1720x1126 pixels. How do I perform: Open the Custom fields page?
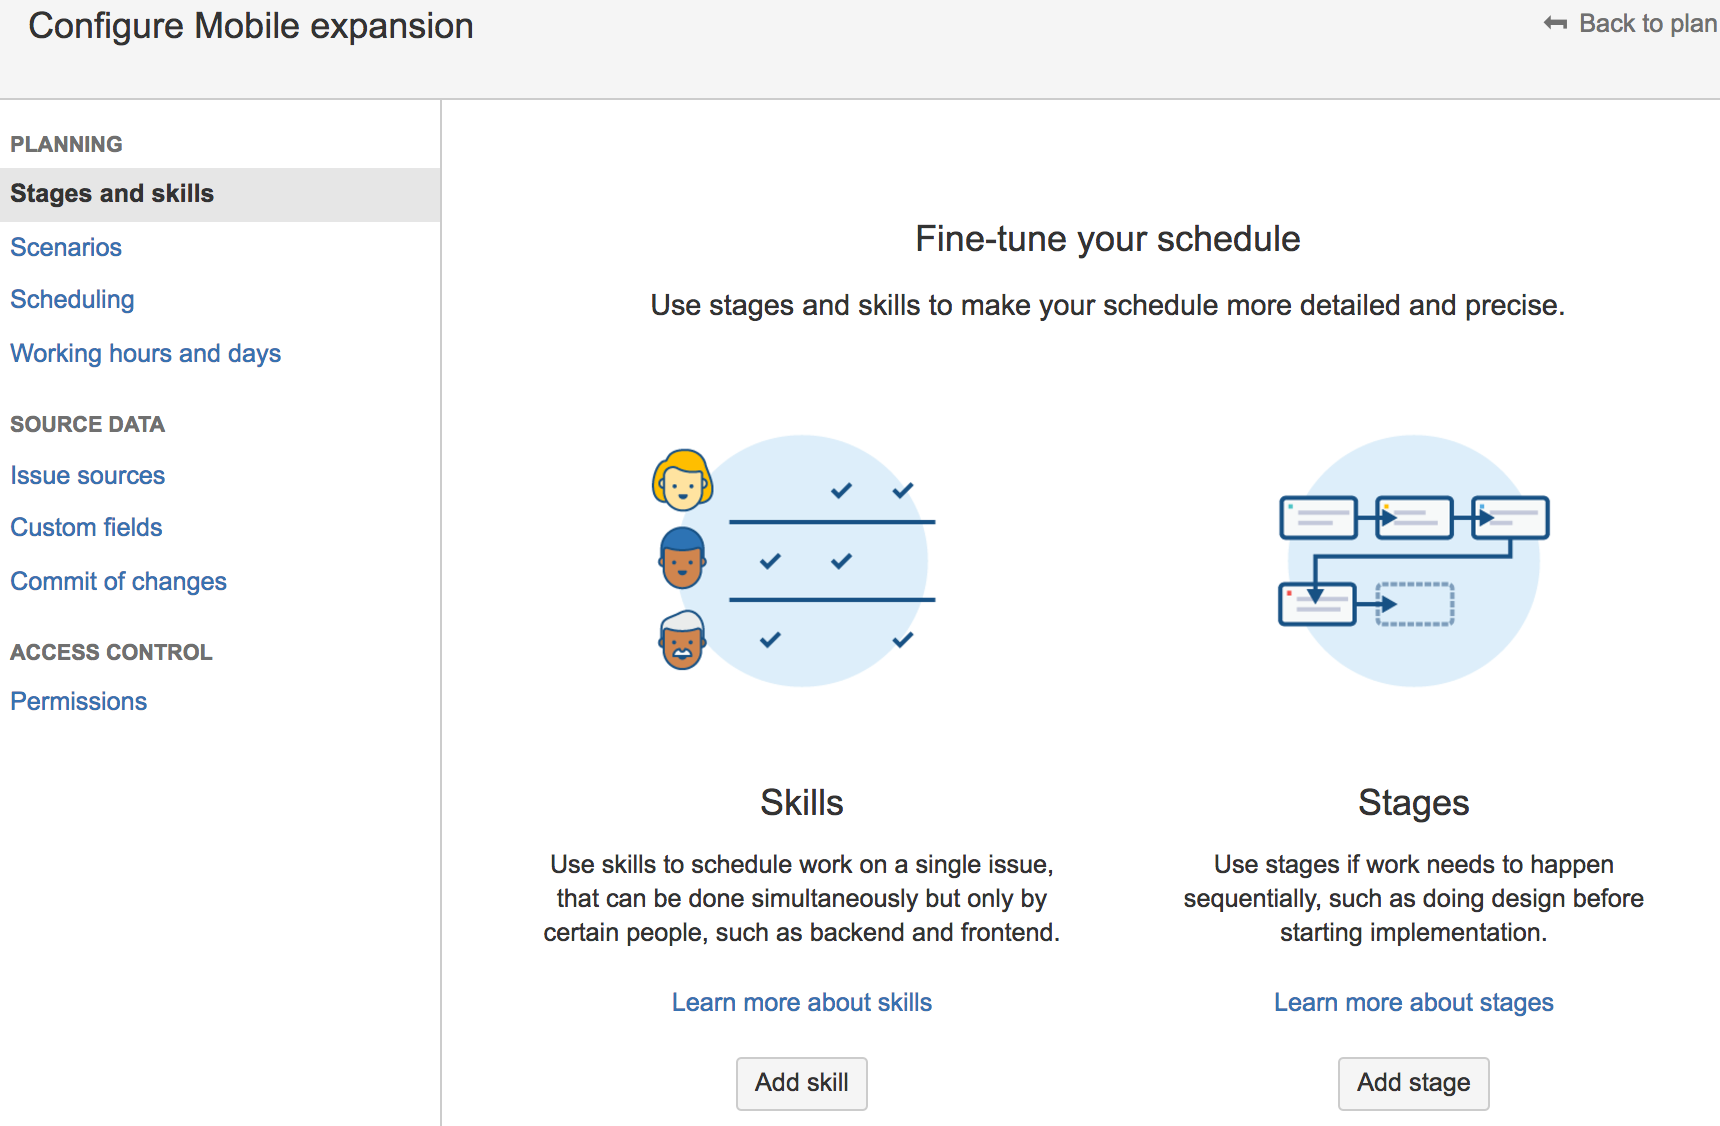(86, 528)
